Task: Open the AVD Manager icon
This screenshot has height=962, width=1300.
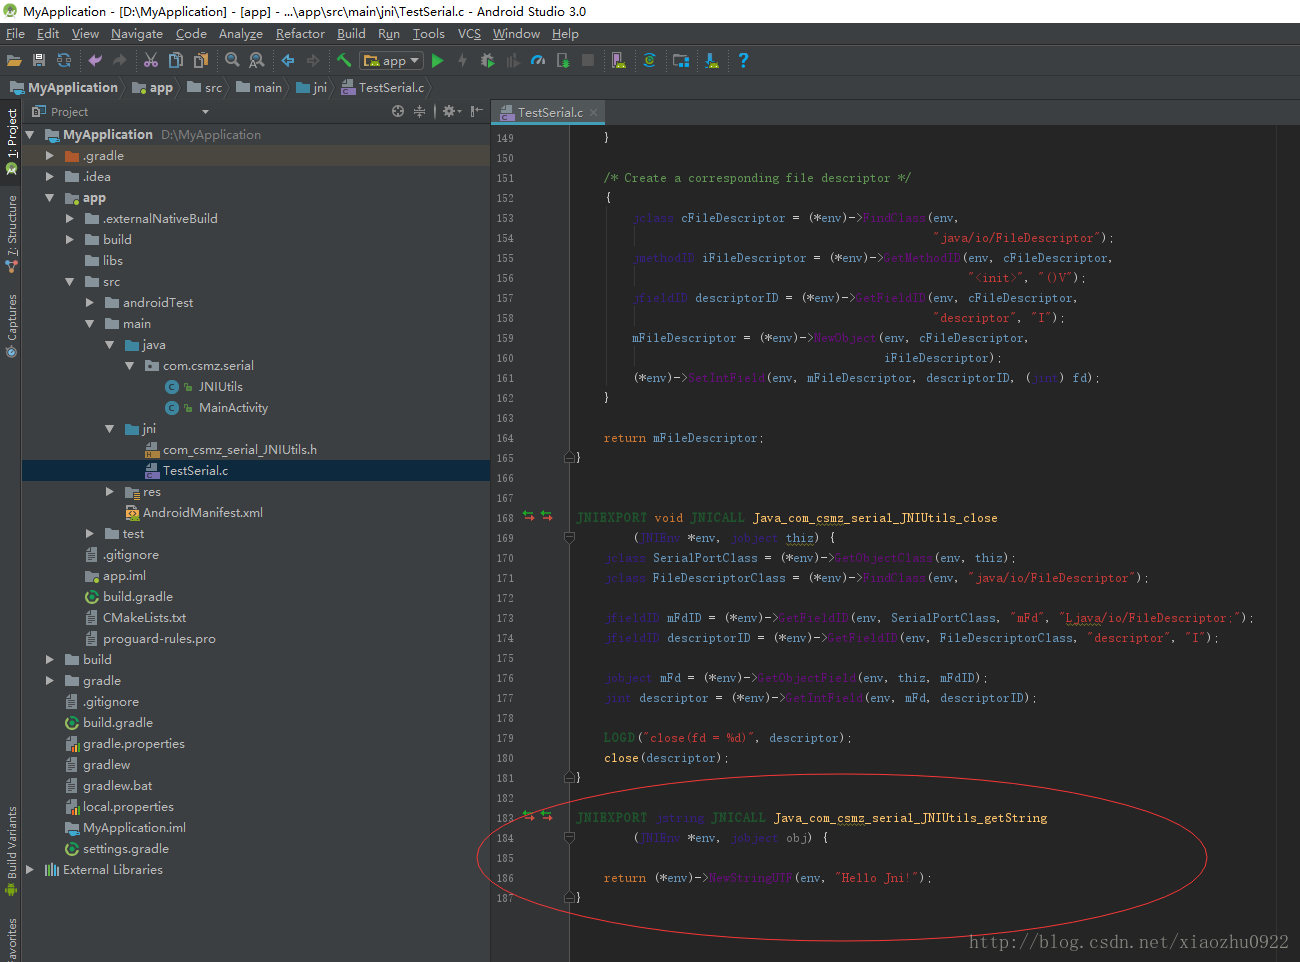Action: tap(619, 61)
